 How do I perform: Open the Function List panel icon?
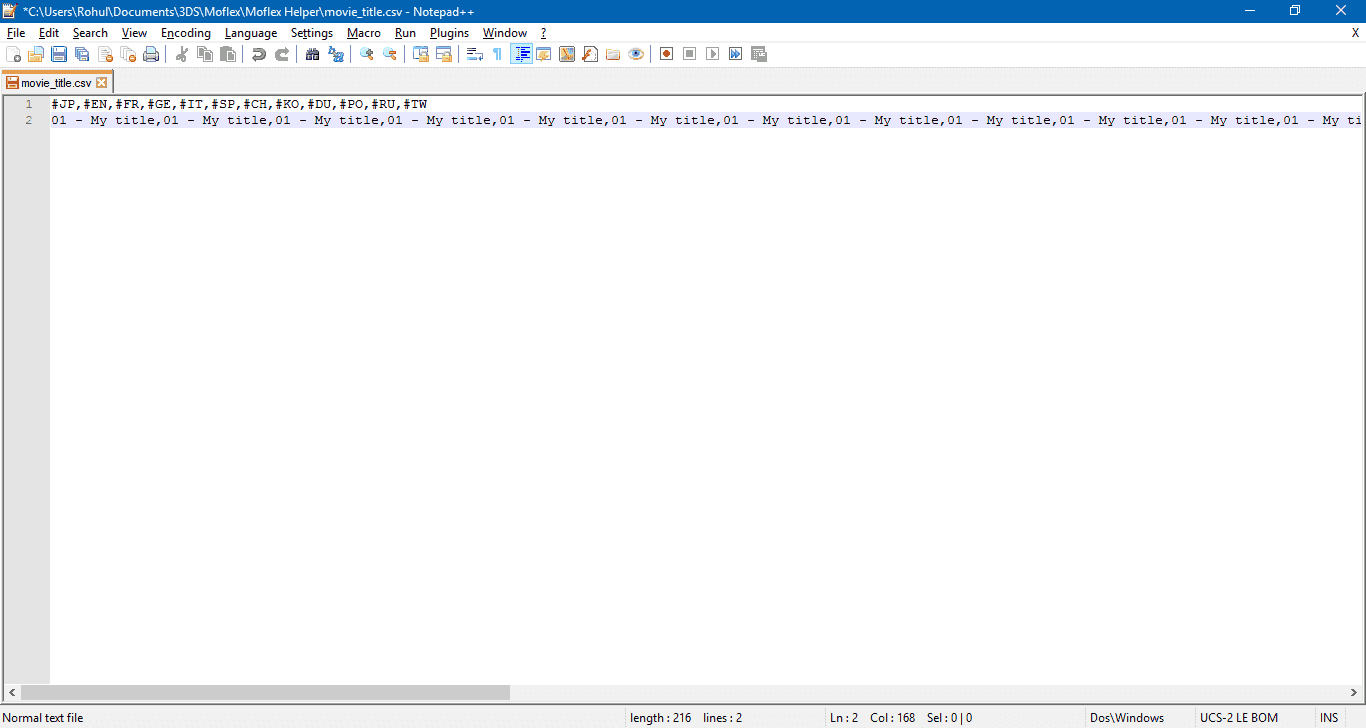[x=590, y=54]
